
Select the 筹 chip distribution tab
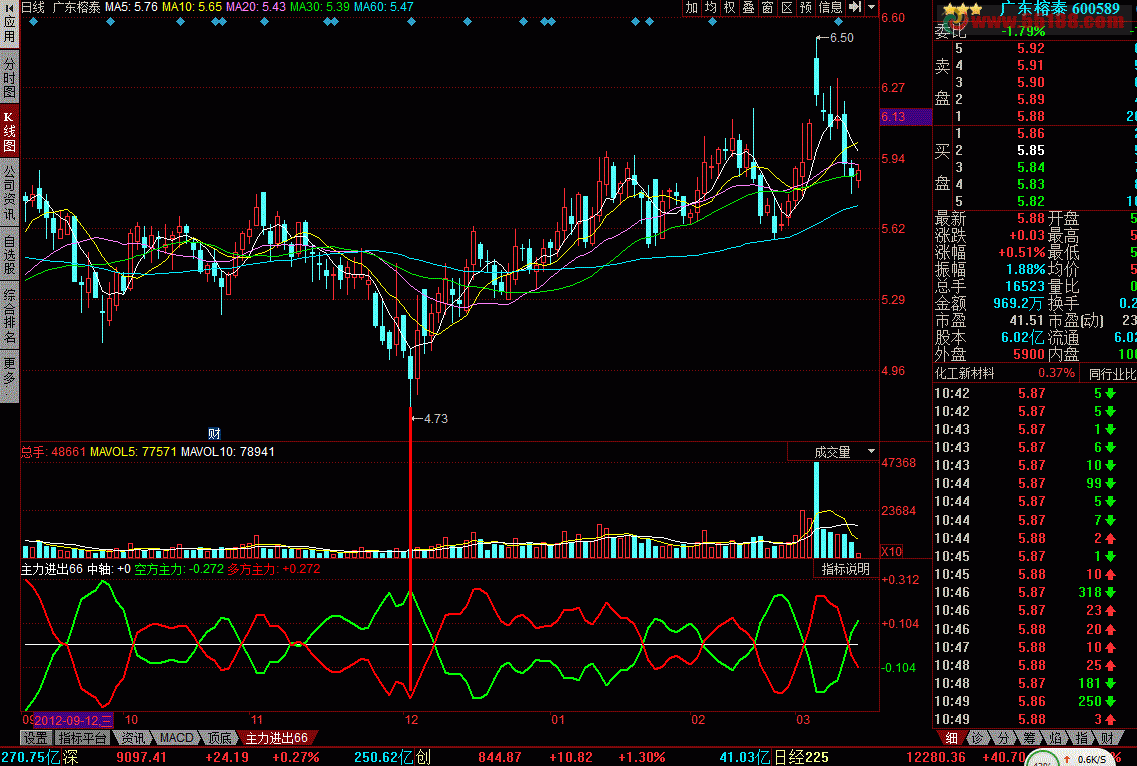pyautogui.click(x=1029, y=738)
